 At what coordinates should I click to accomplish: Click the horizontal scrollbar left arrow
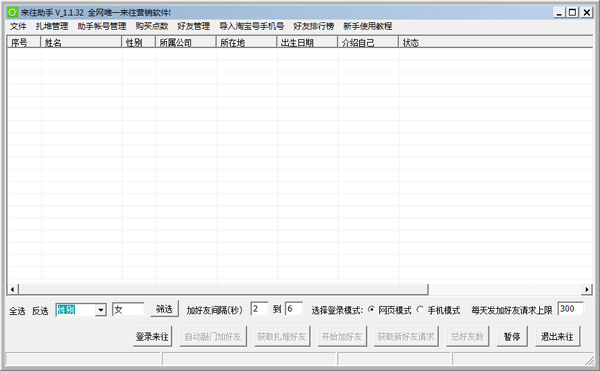13,290
